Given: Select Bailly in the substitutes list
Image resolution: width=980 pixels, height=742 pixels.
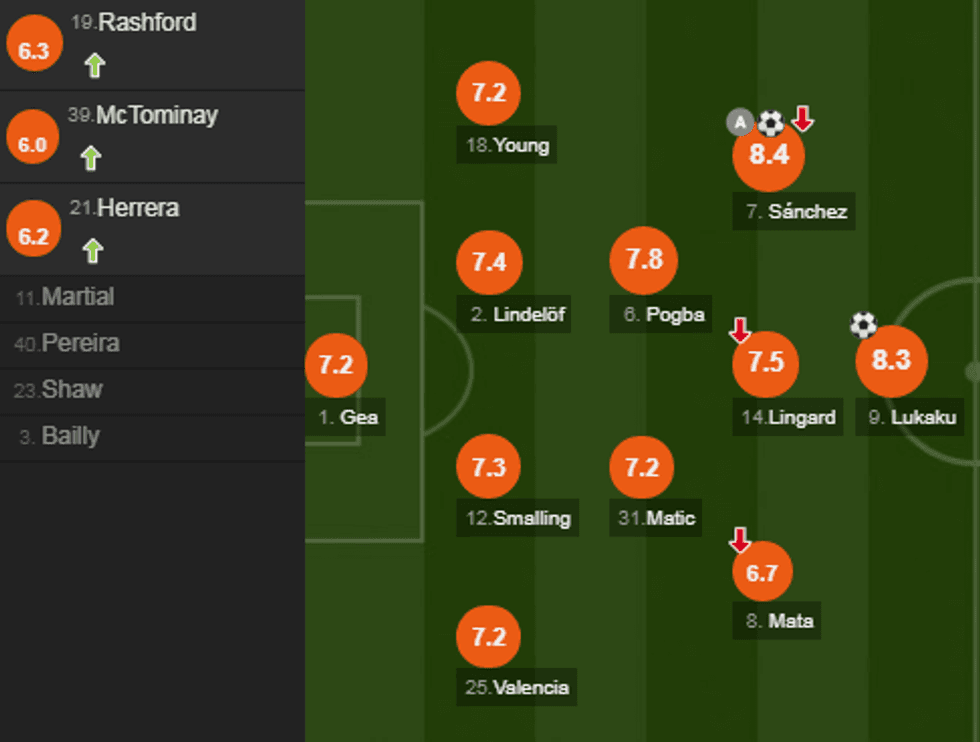Looking at the screenshot, I should [x=70, y=436].
